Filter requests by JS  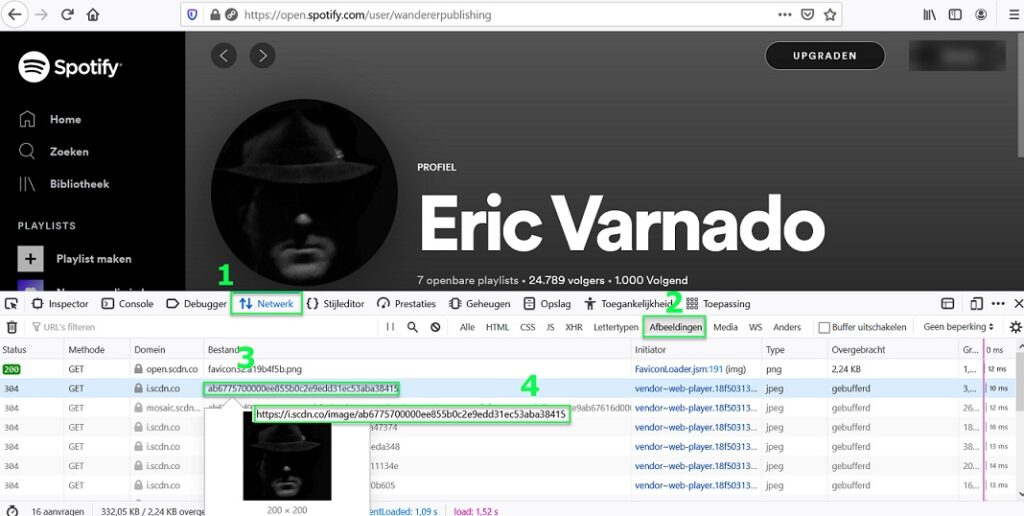pyautogui.click(x=550, y=327)
